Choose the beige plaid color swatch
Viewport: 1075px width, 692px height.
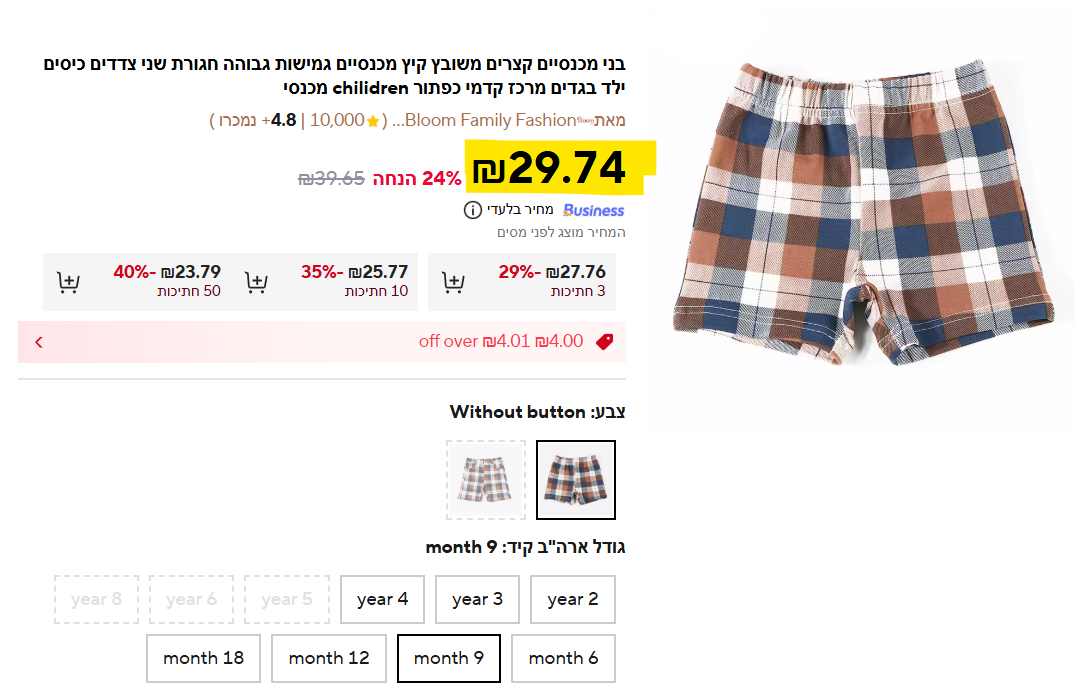pos(486,480)
